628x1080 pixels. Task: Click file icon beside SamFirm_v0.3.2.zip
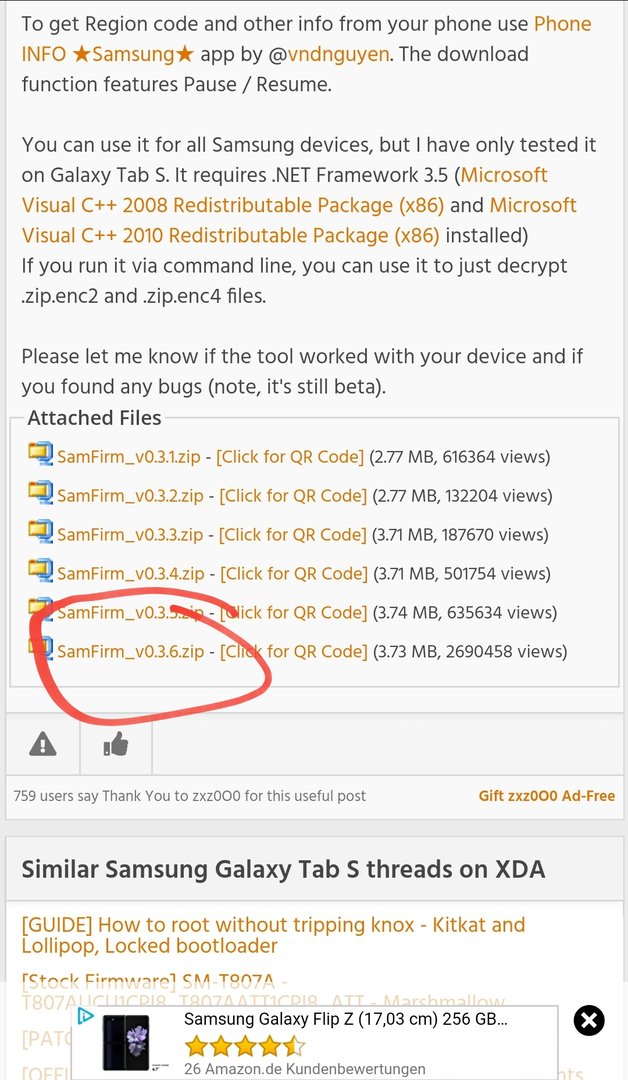(x=40, y=492)
